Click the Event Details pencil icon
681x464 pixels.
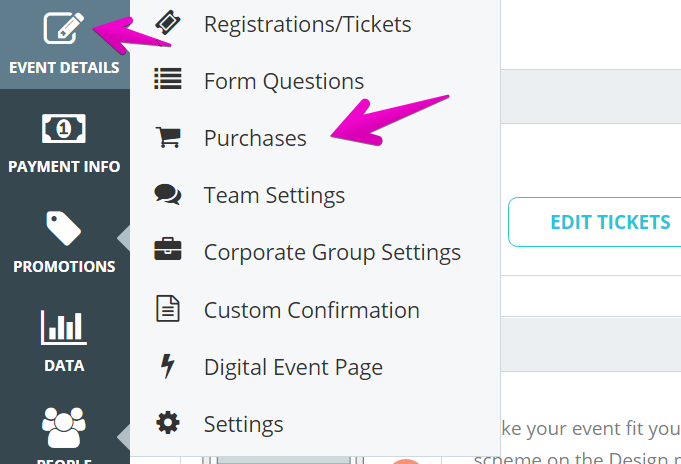click(x=64, y=28)
